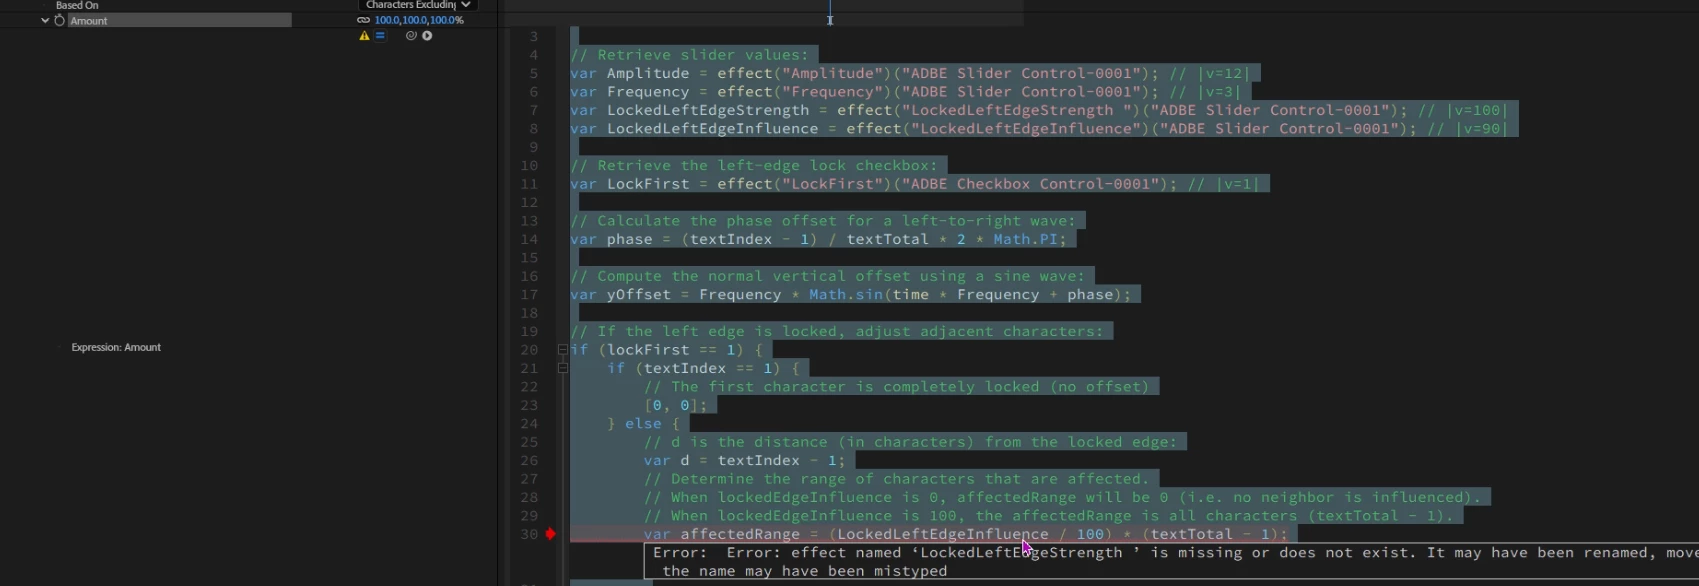Click the 'var LockedLeftEdgeInfluence' code line
This screenshot has height=586, width=1699.
(1039, 129)
